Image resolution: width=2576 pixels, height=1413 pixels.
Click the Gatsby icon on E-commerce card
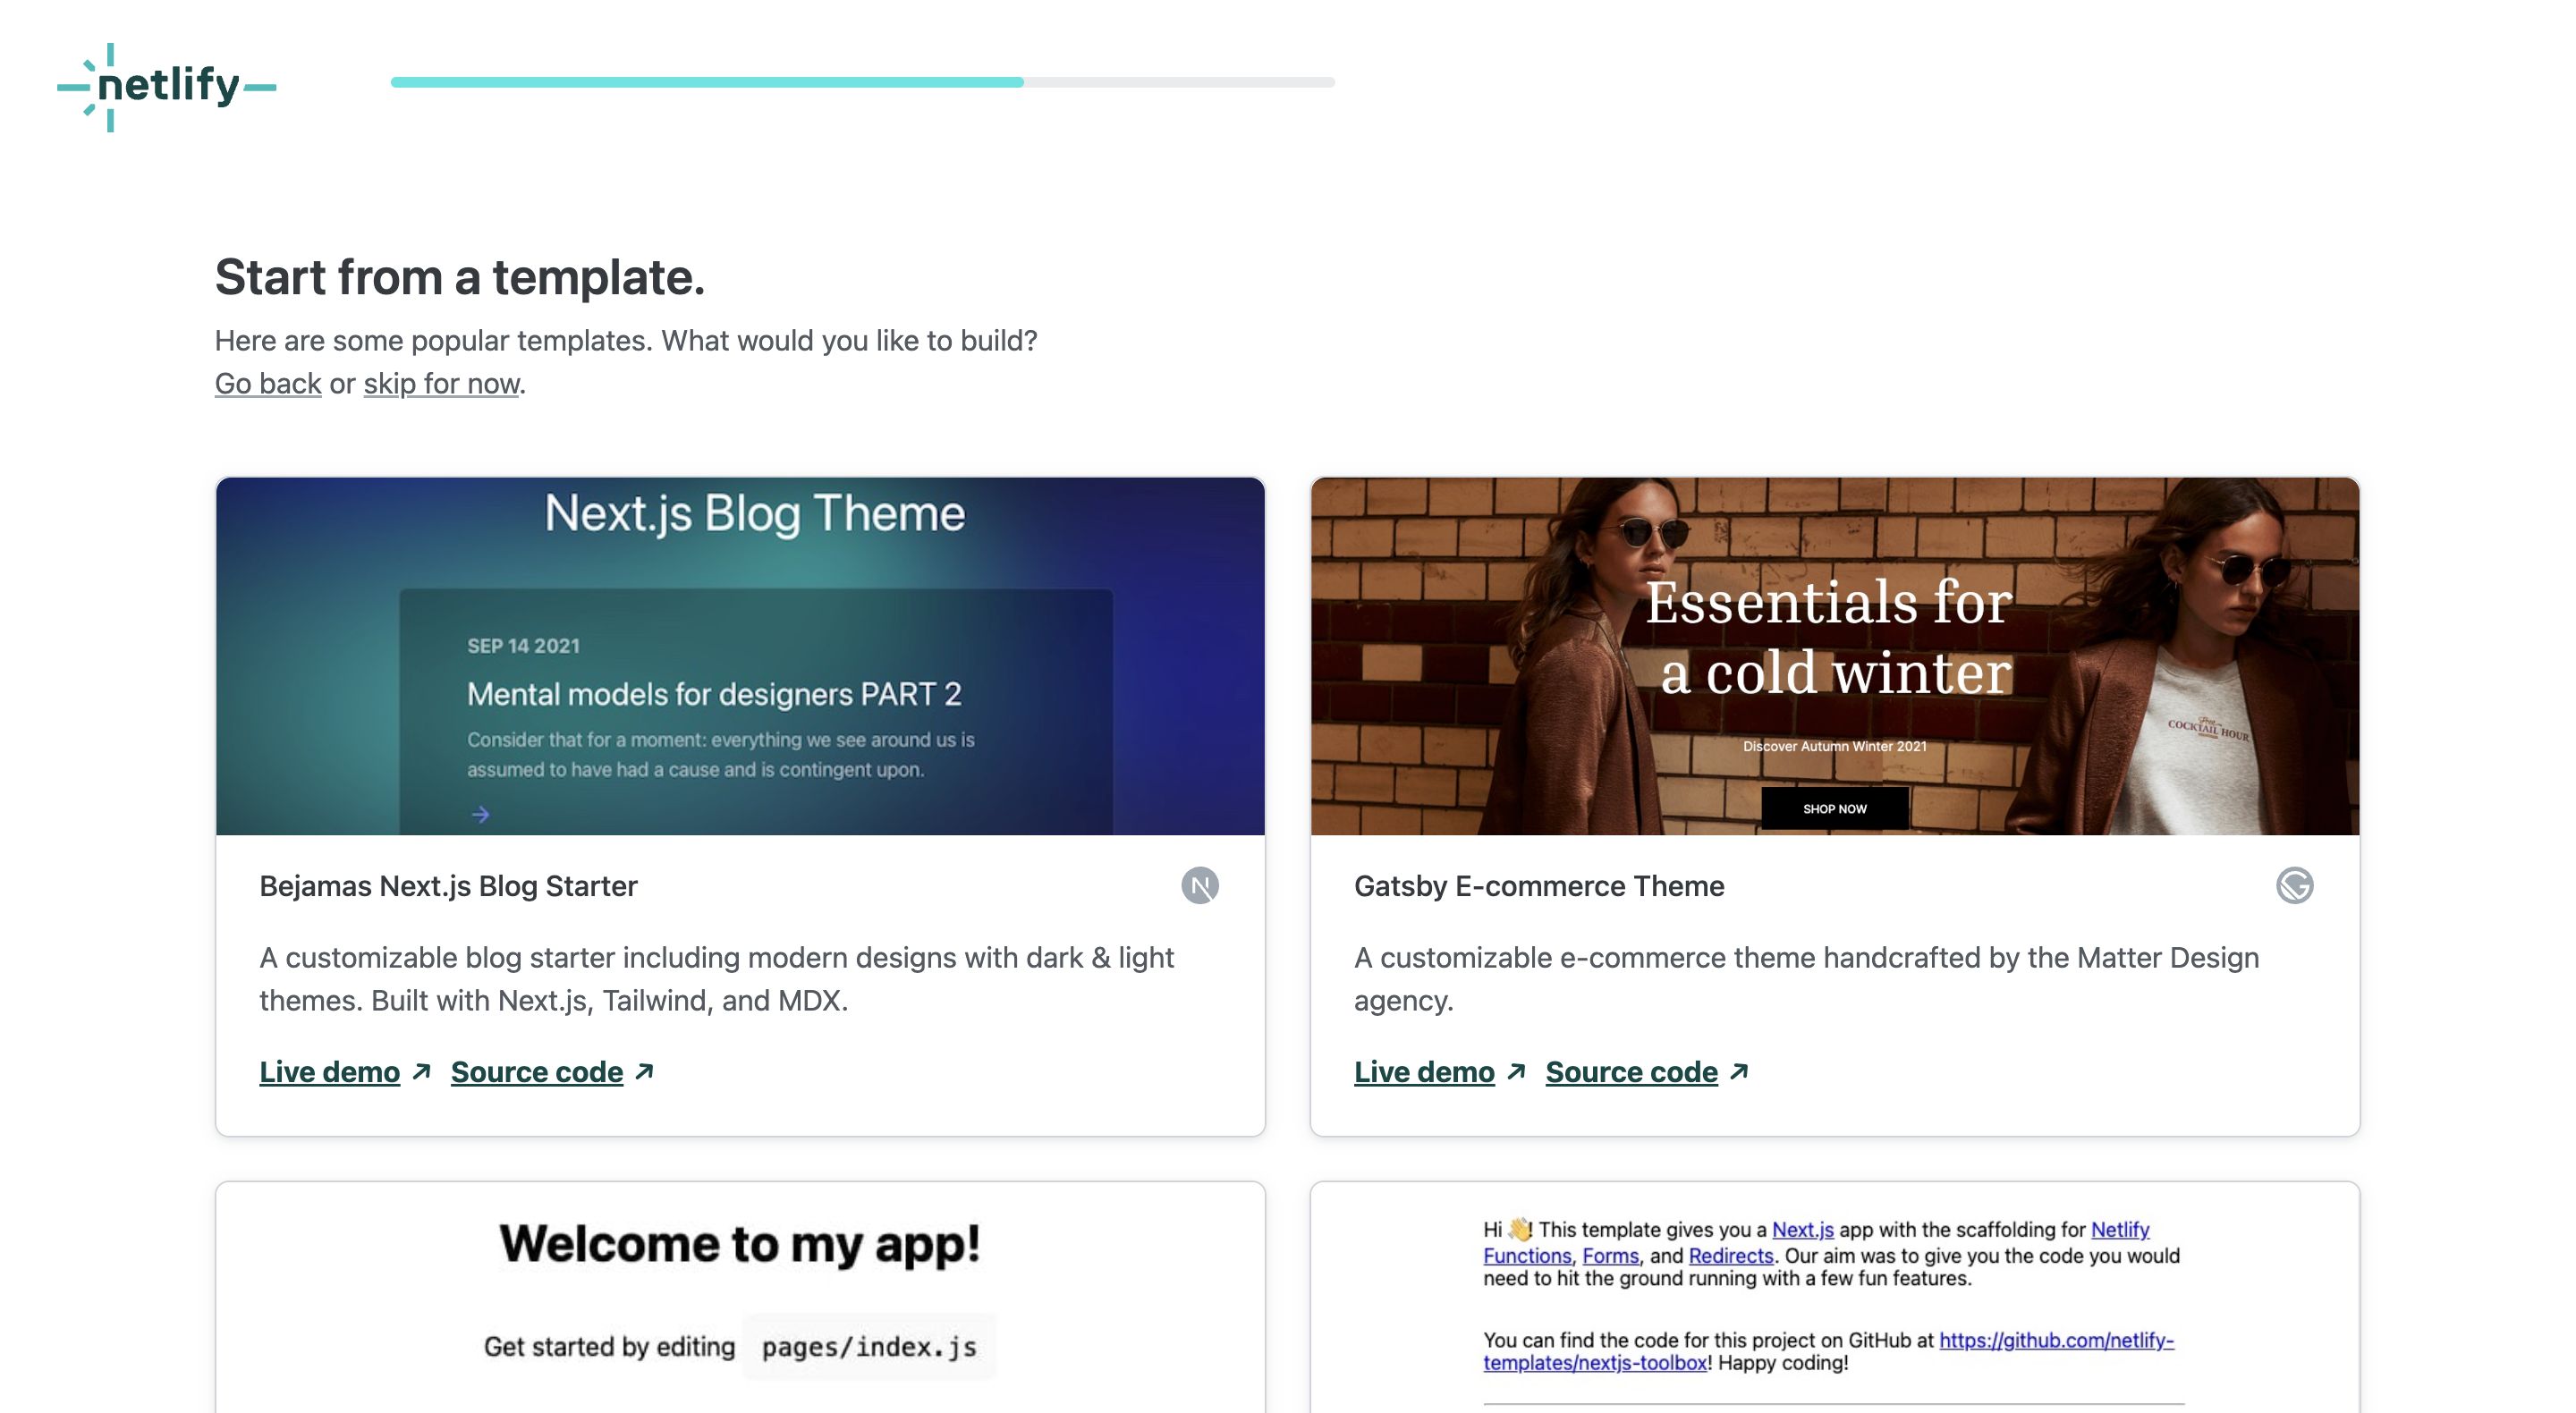pyautogui.click(x=2294, y=885)
